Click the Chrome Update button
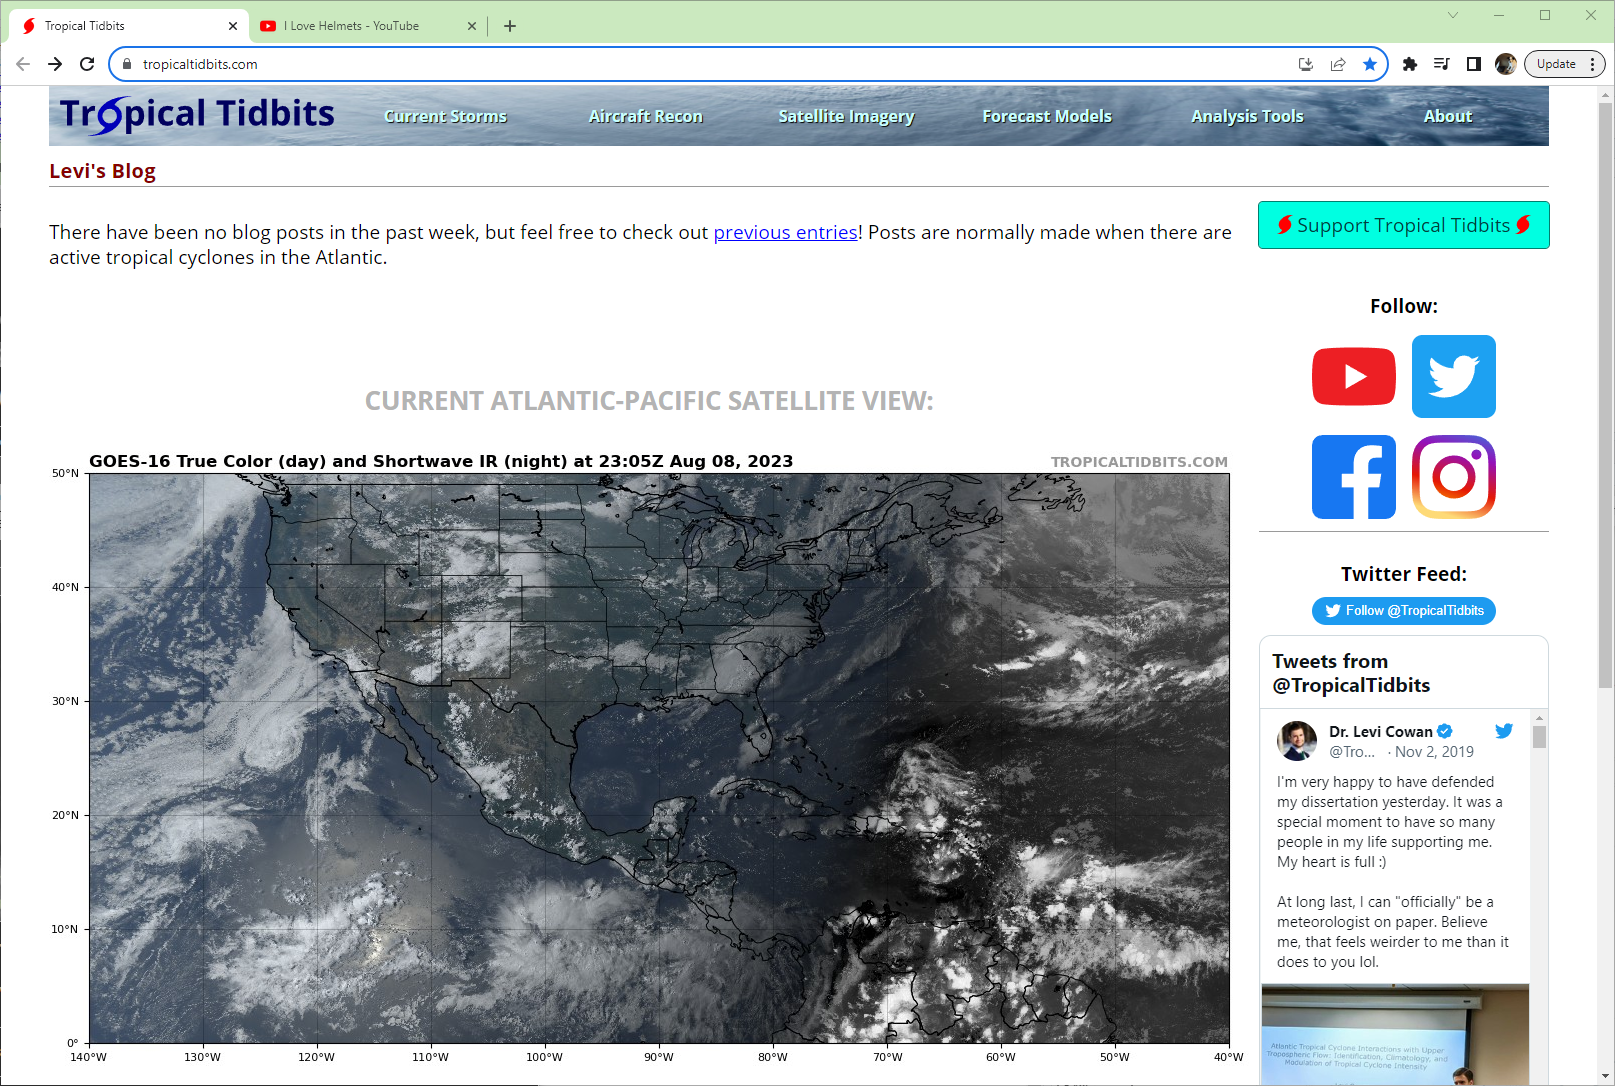 [x=1556, y=64]
